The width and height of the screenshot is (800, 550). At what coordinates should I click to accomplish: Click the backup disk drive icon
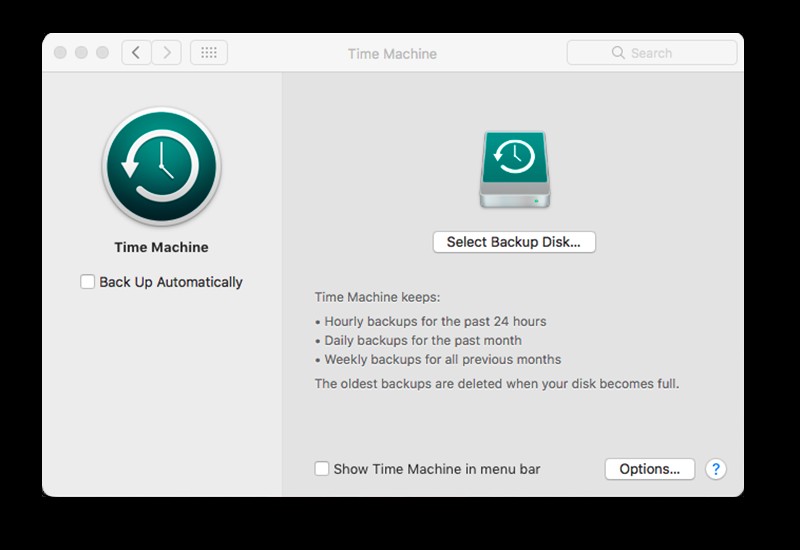tap(514, 169)
